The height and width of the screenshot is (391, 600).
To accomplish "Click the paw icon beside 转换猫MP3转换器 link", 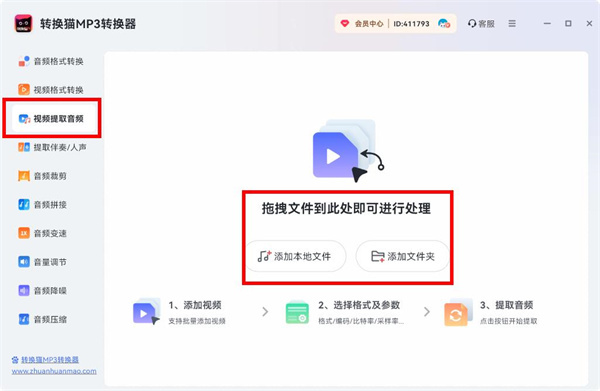I will click(x=15, y=360).
